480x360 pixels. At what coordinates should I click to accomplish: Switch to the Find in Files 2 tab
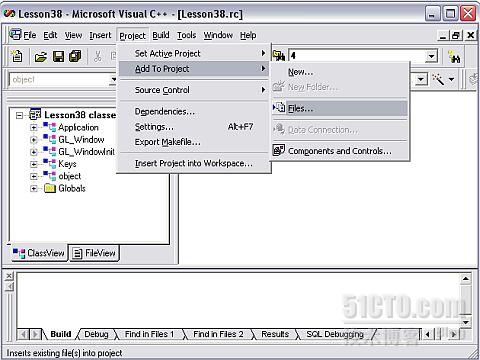pos(218,334)
